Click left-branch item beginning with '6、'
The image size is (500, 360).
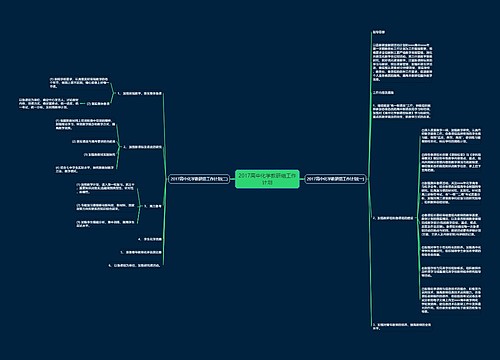coord(135,265)
